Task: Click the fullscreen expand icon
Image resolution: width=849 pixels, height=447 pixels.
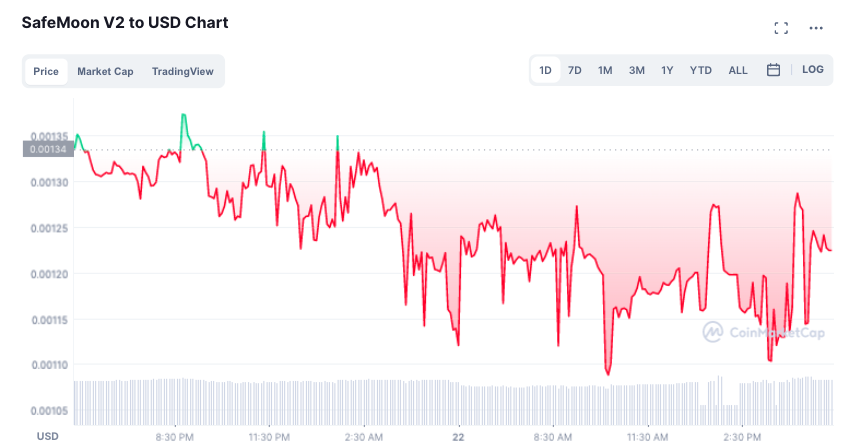Action: (x=781, y=28)
